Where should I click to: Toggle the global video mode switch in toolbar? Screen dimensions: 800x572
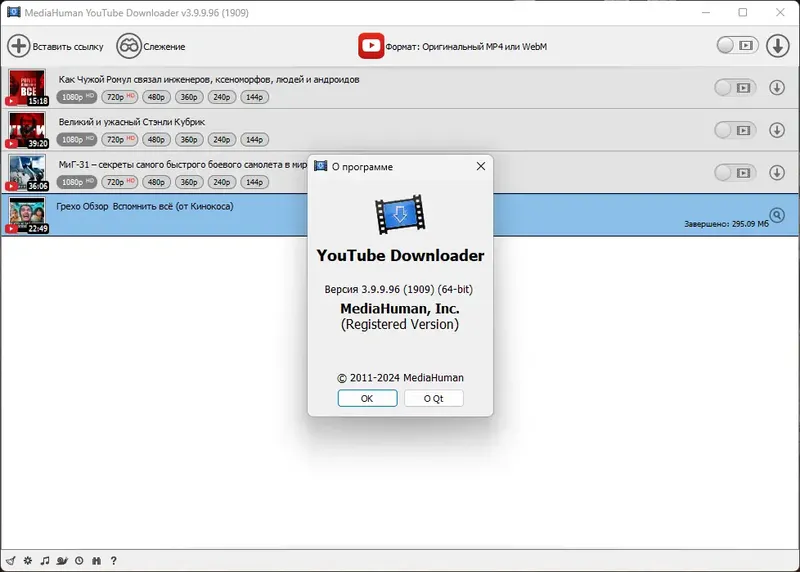pos(737,45)
